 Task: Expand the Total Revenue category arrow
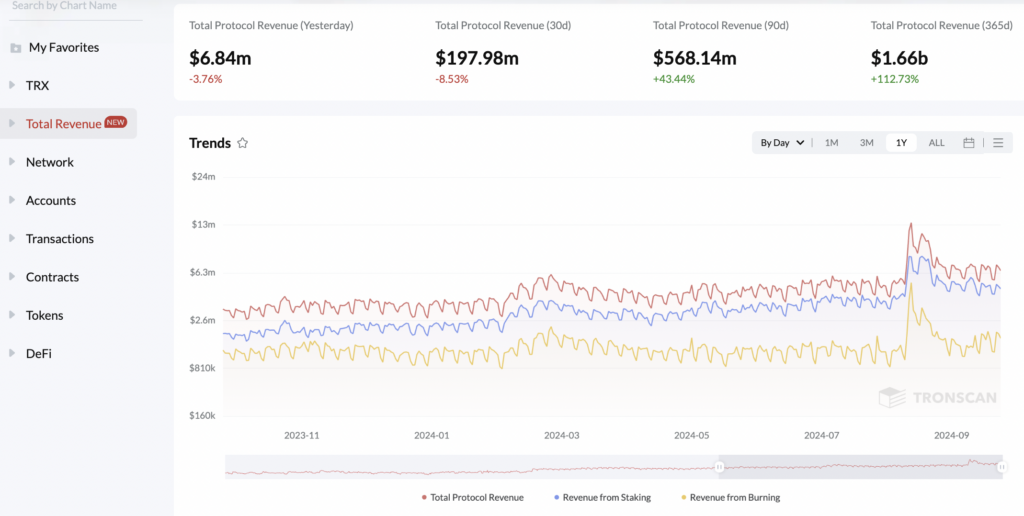coord(12,123)
